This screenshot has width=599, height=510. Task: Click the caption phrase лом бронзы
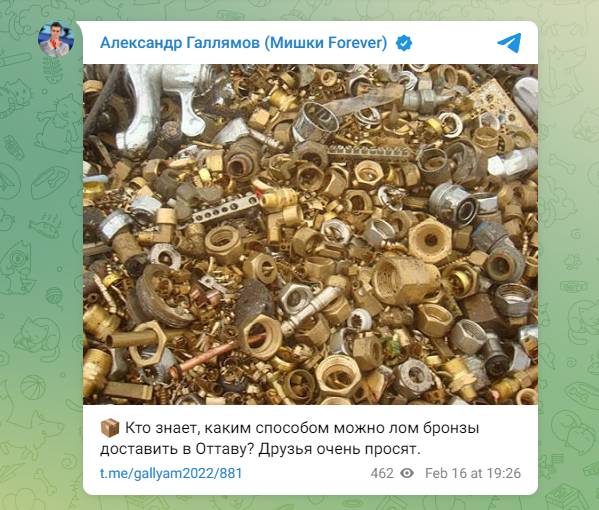pos(434,428)
